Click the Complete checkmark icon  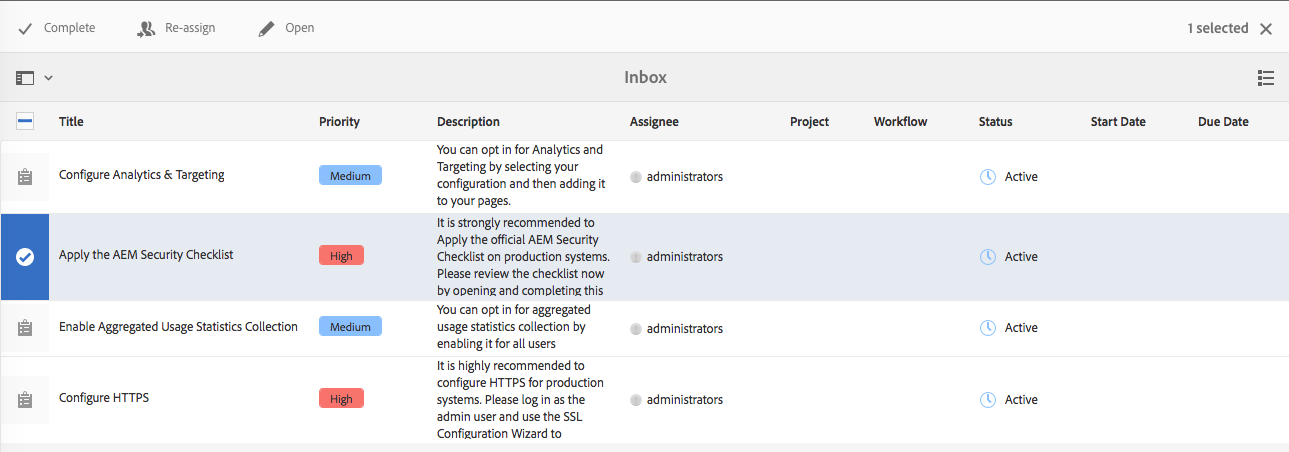pos(25,29)
